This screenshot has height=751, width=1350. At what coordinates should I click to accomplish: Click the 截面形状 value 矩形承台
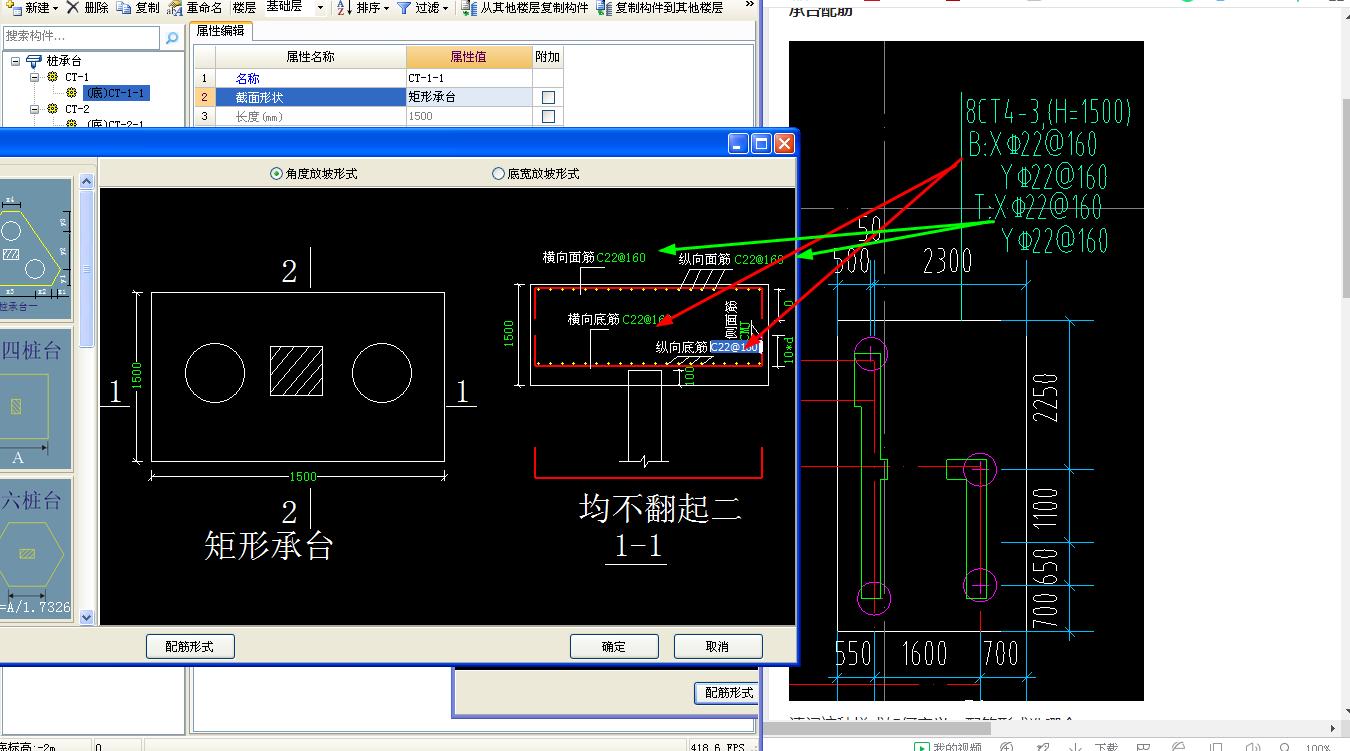point(468,98)
